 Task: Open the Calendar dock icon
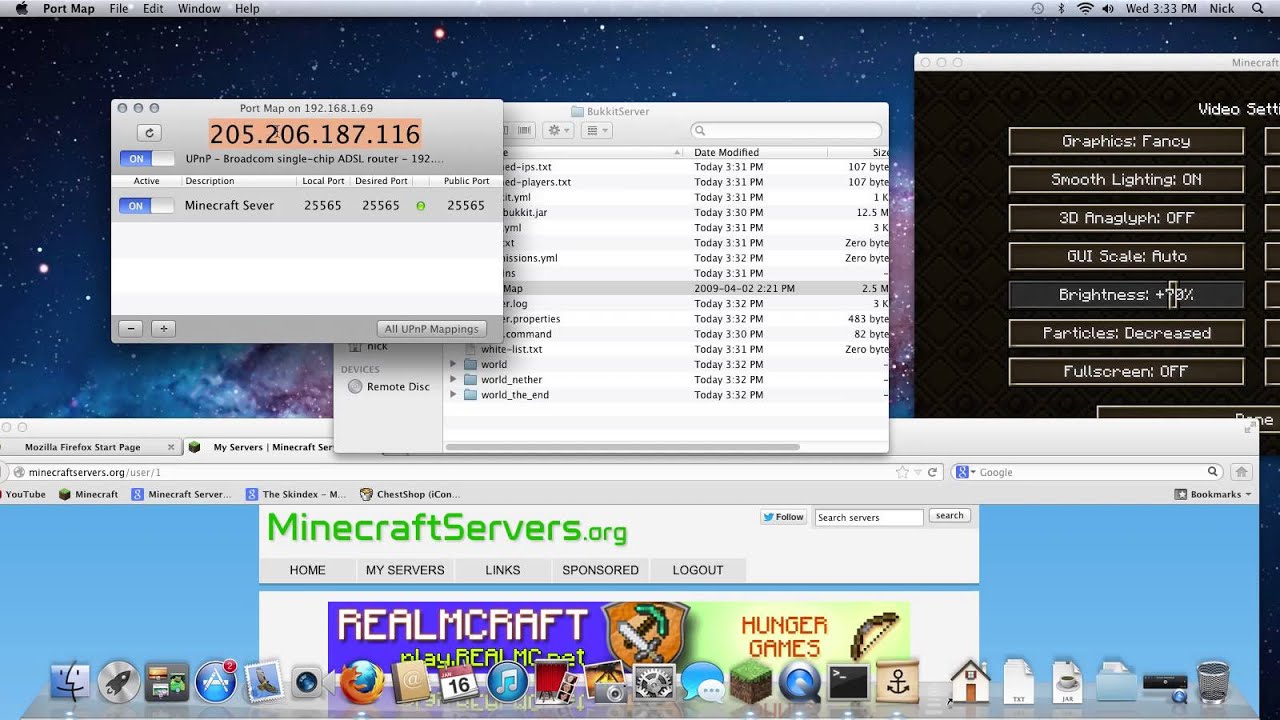click(x=459, y=684)
